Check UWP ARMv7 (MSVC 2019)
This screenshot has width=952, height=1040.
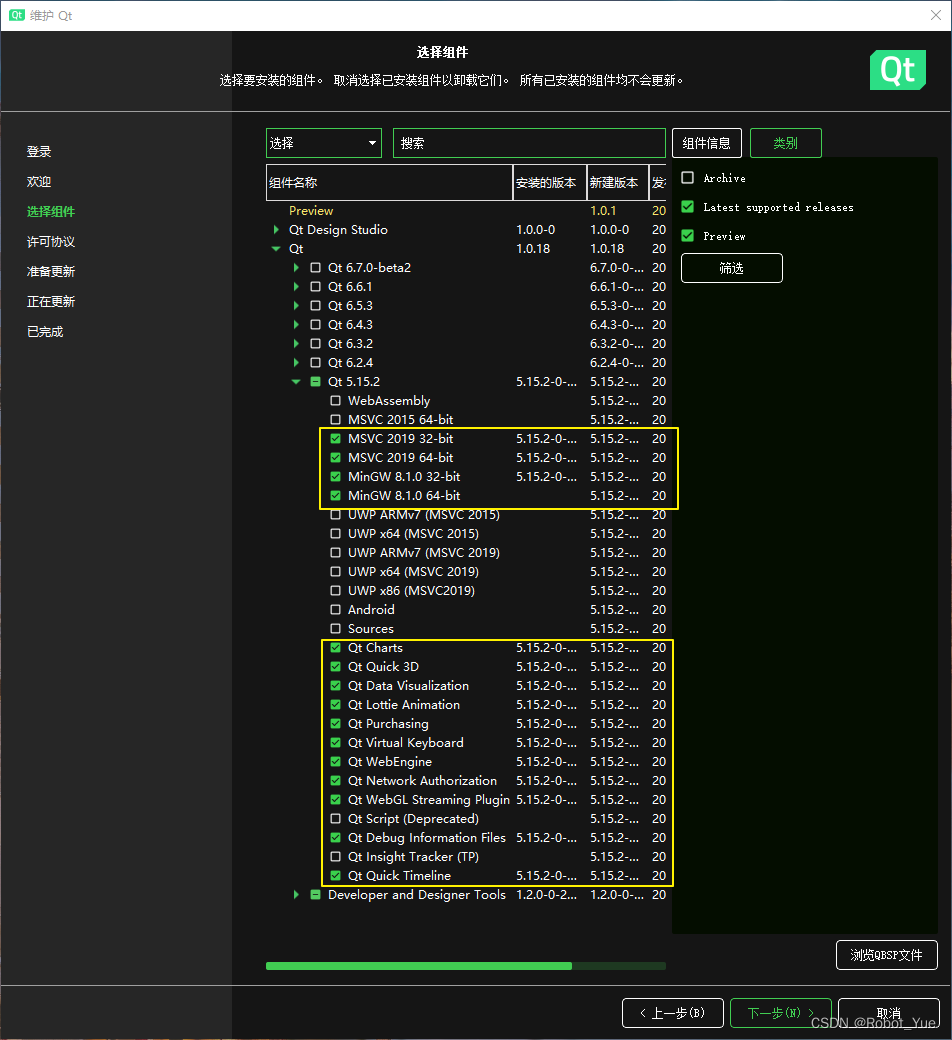tap(336, 552)
